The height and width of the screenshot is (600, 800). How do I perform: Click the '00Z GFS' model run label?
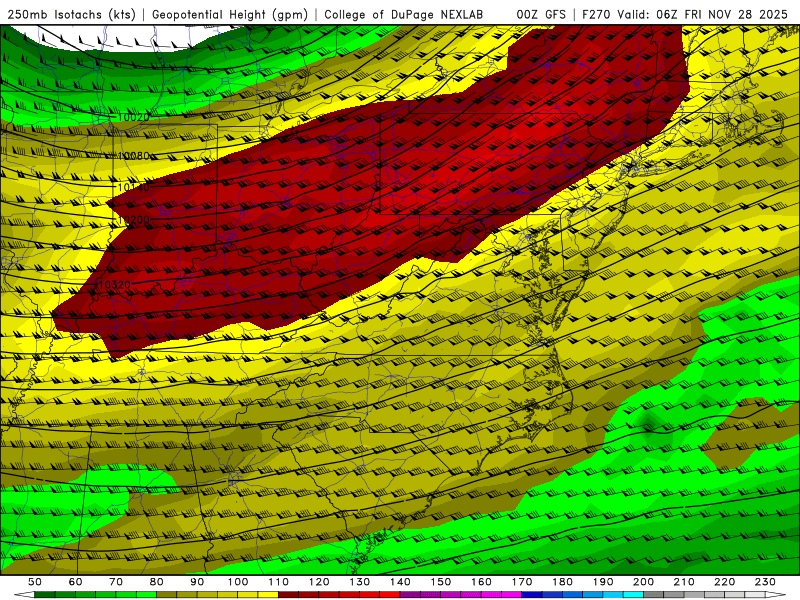click(x=541, y=15)
